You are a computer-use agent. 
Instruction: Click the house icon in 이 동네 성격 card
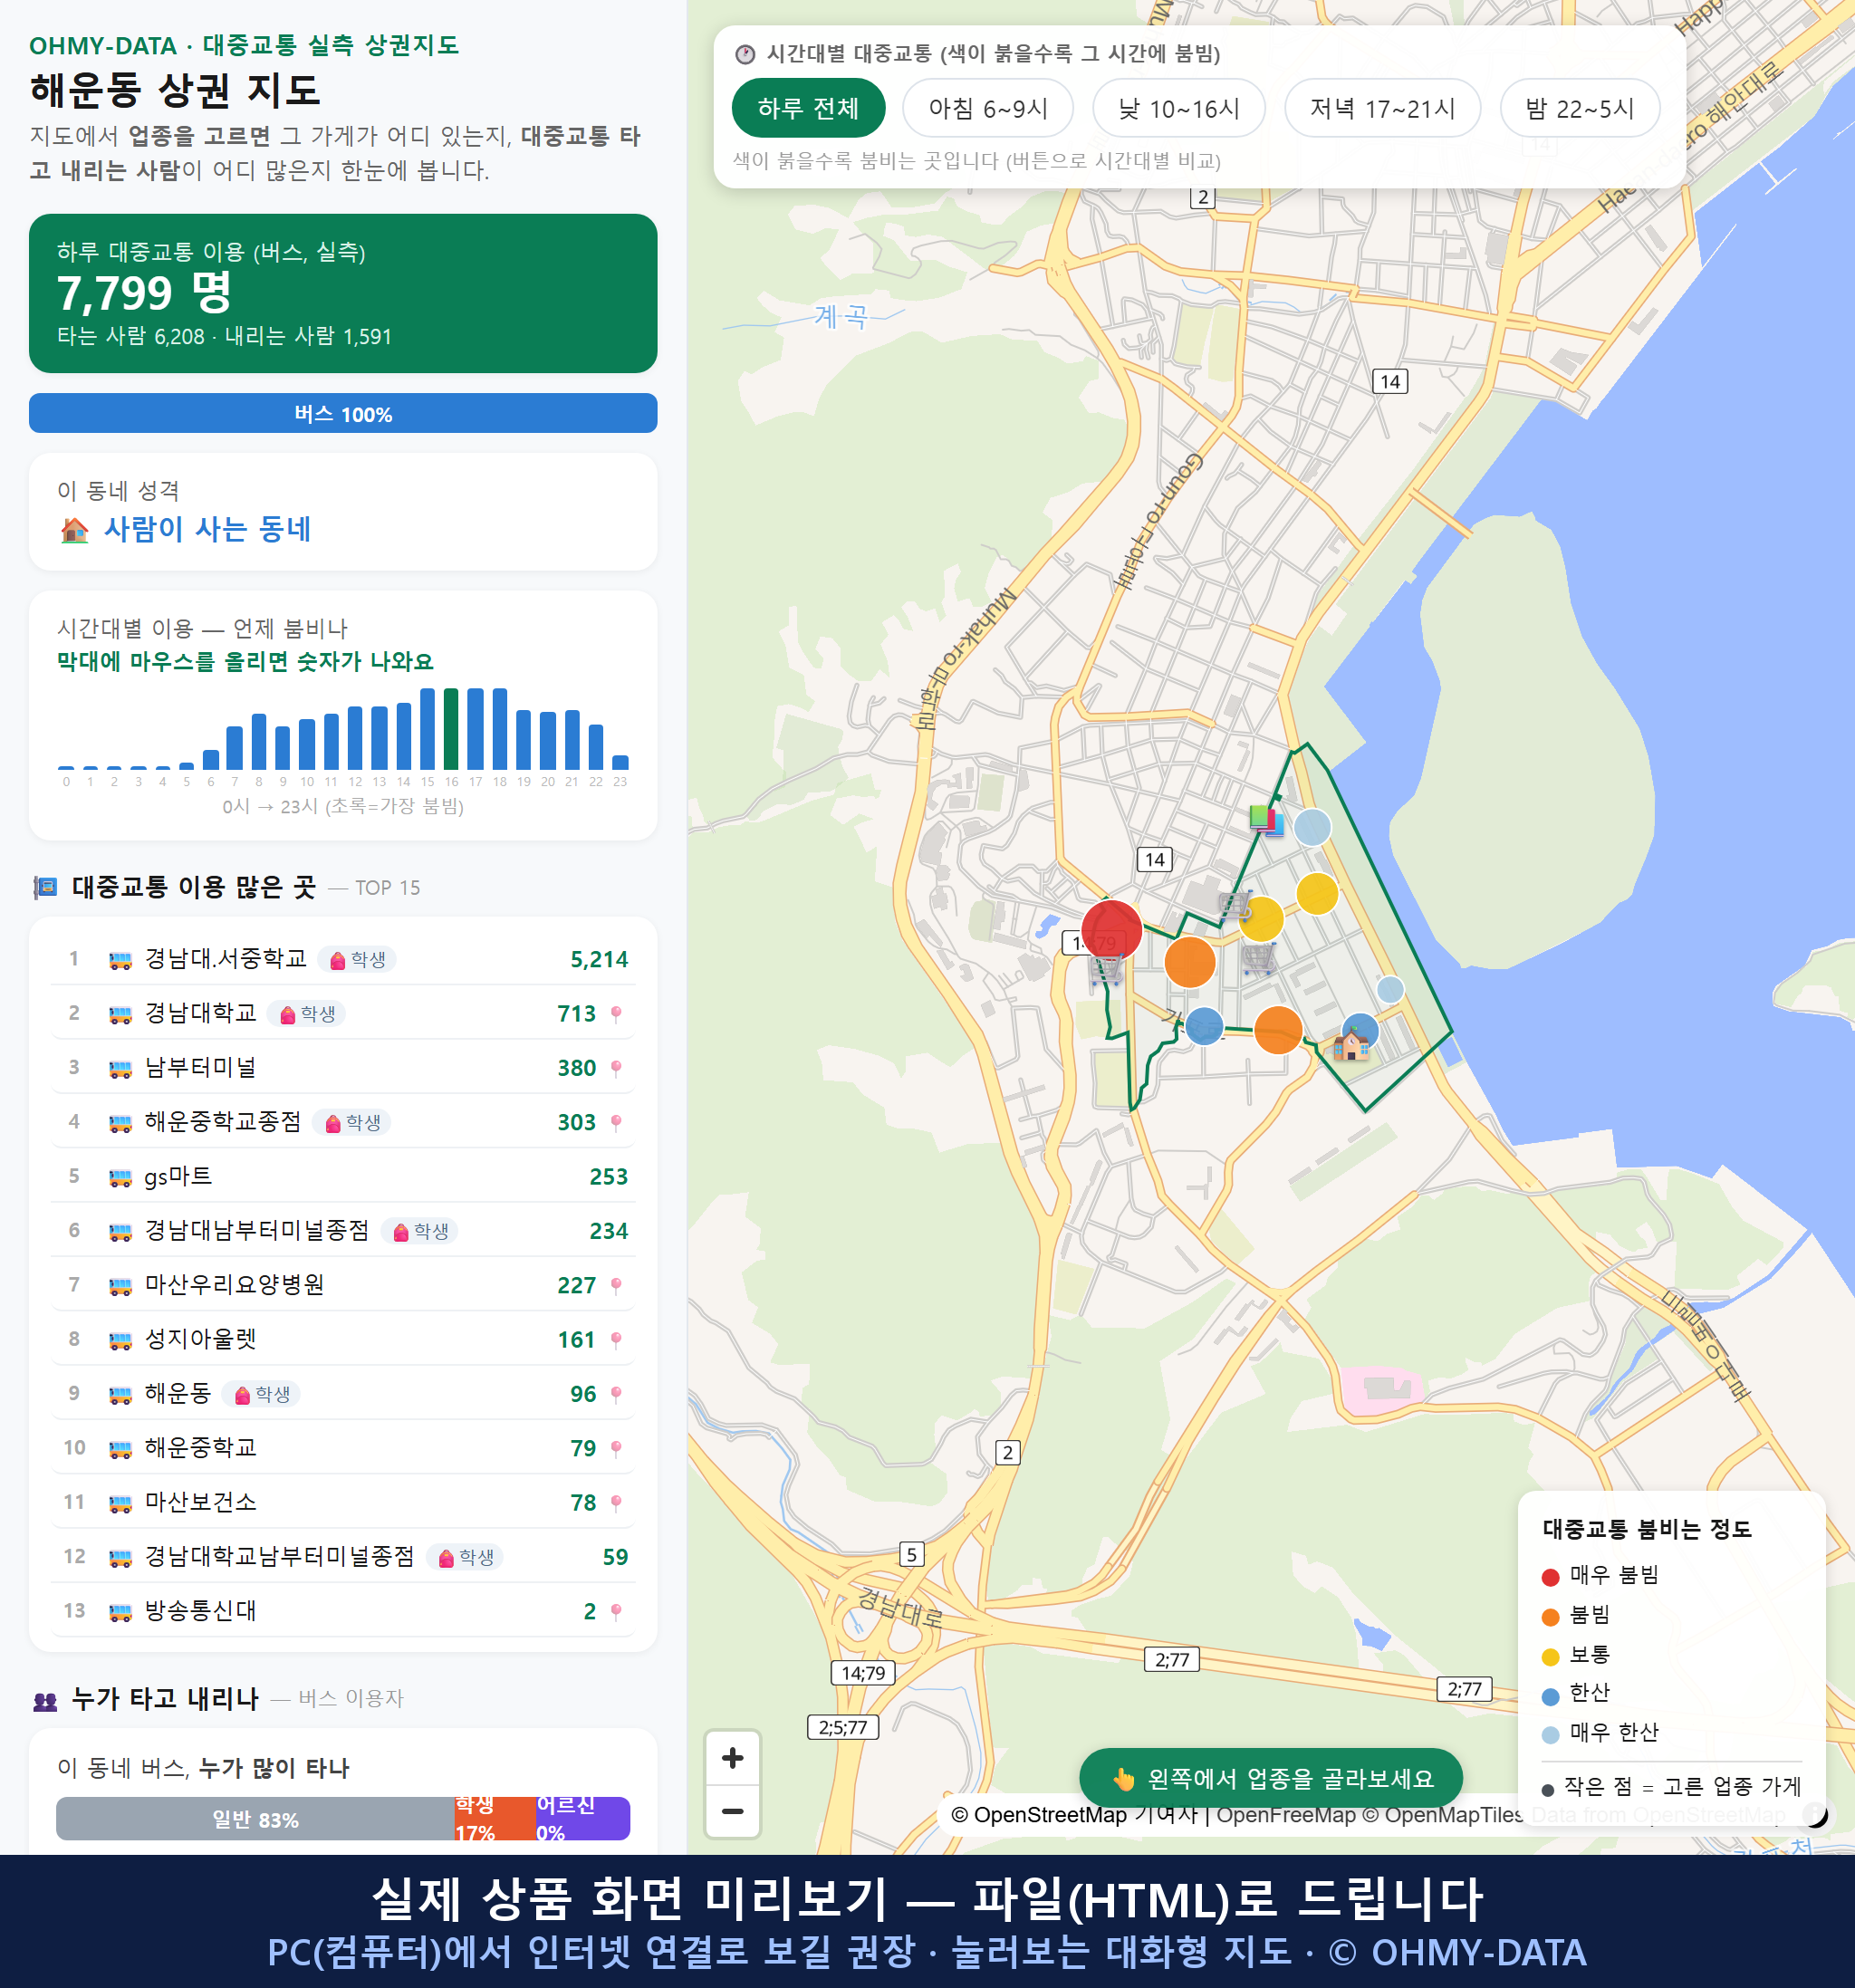tap(74, 529)
